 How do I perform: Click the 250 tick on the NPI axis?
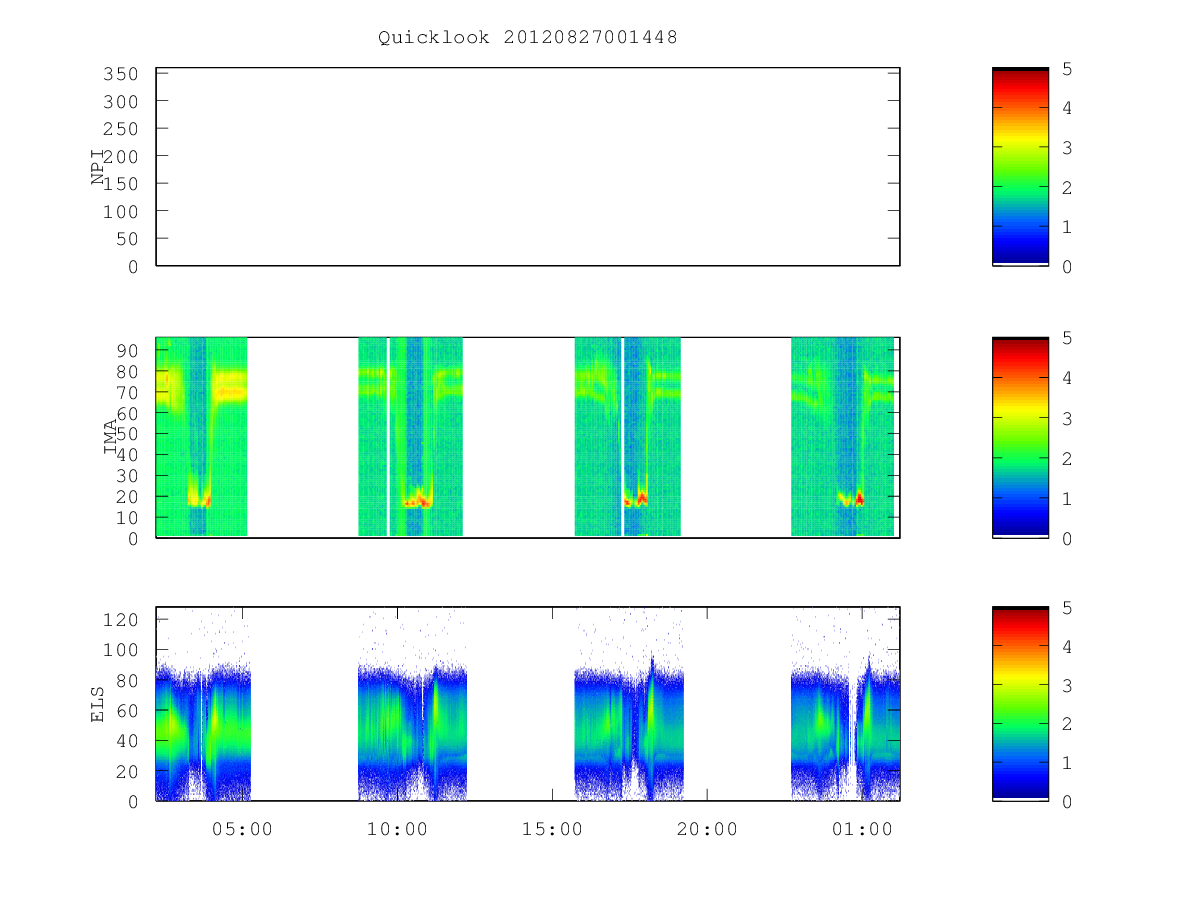pyautogui.click(x=121, y=129)
